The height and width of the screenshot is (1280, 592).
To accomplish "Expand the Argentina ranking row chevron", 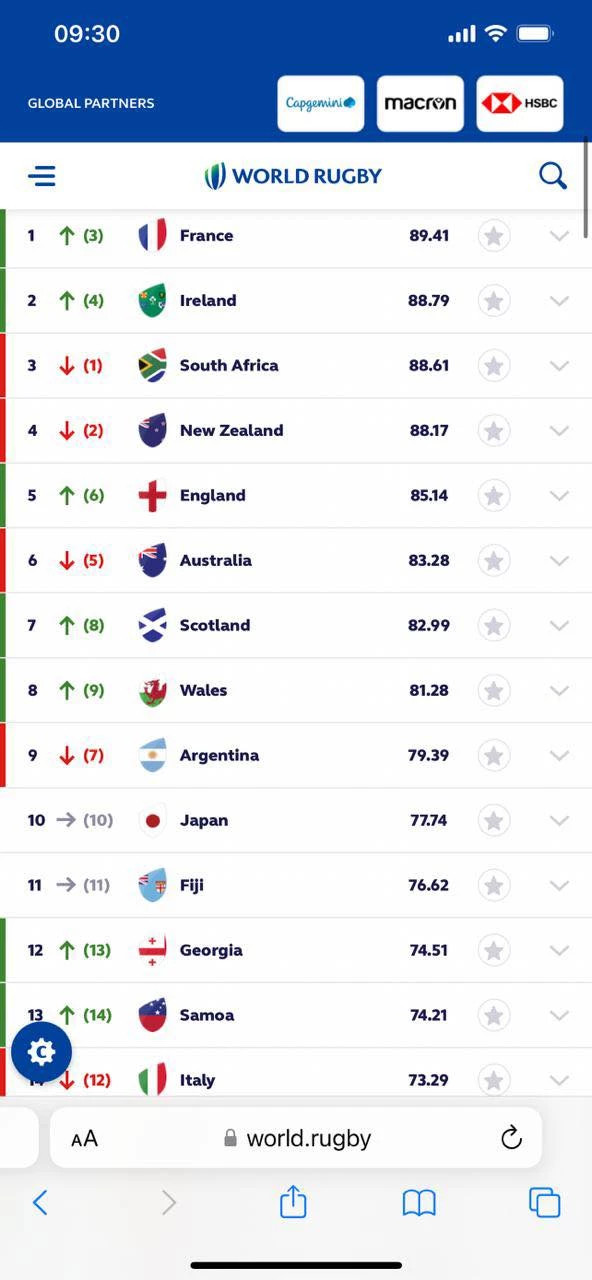I will [x=559, y=756].
